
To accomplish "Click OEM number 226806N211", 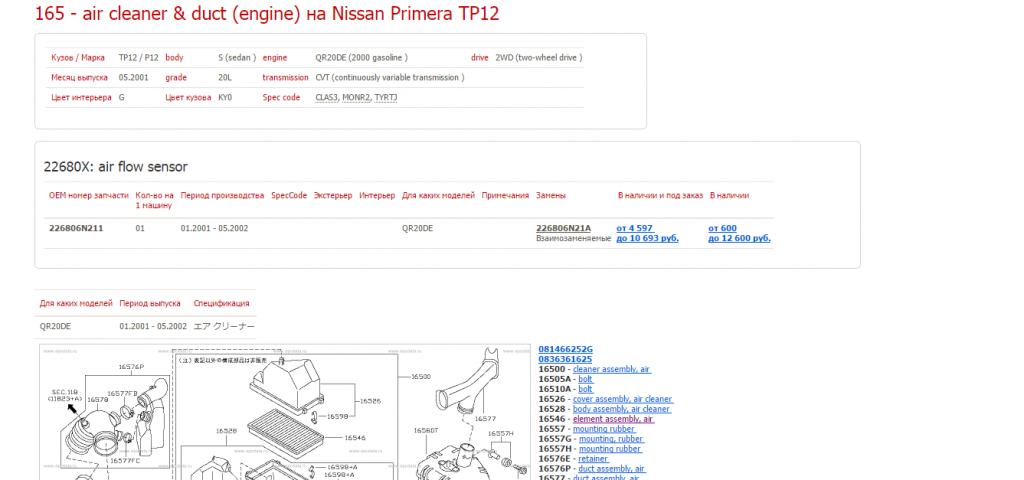I will point(76,228).
